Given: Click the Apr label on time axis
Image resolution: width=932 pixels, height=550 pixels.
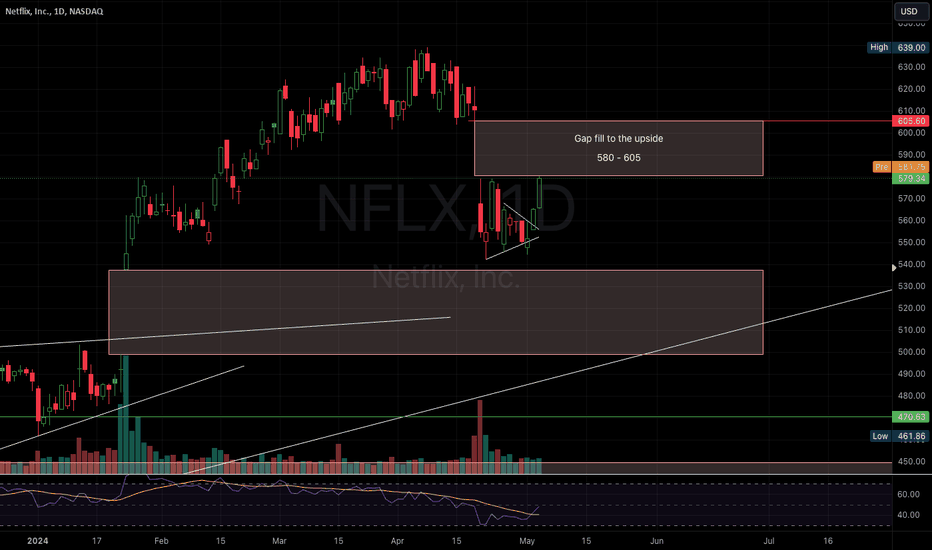Looking at the screenshot, I should coord(397,541).
